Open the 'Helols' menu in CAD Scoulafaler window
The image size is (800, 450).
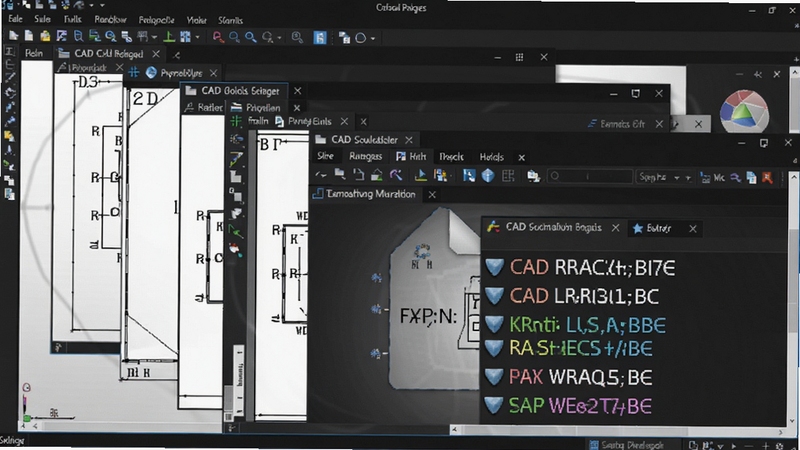(x=491, y=157)
